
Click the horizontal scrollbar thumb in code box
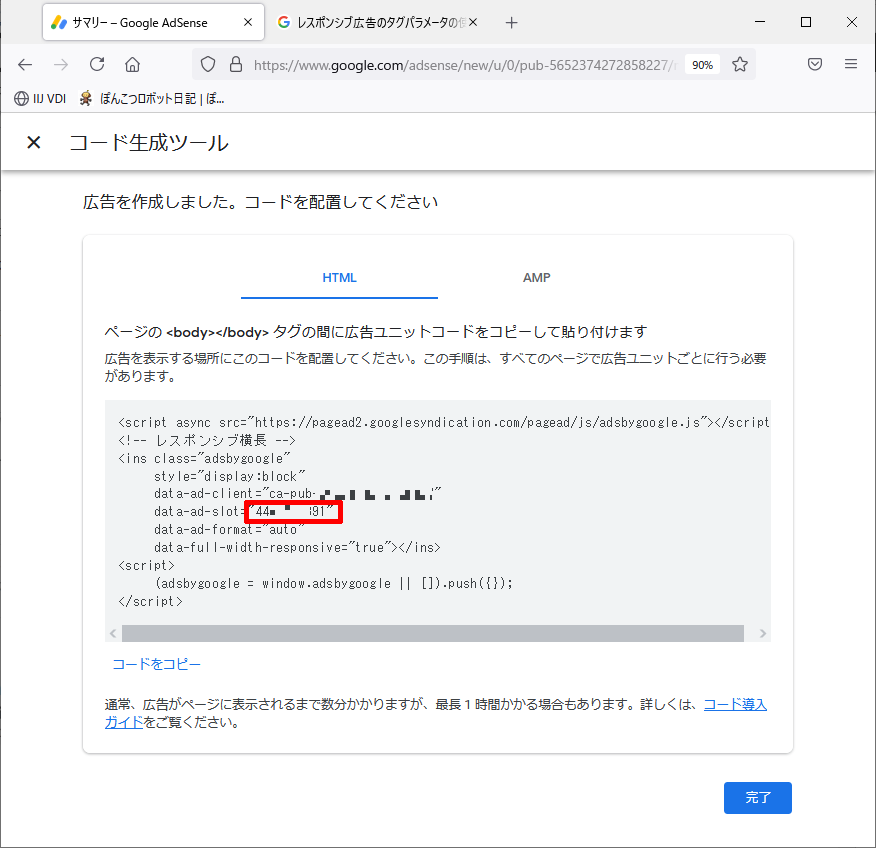(x=433, y=633)
